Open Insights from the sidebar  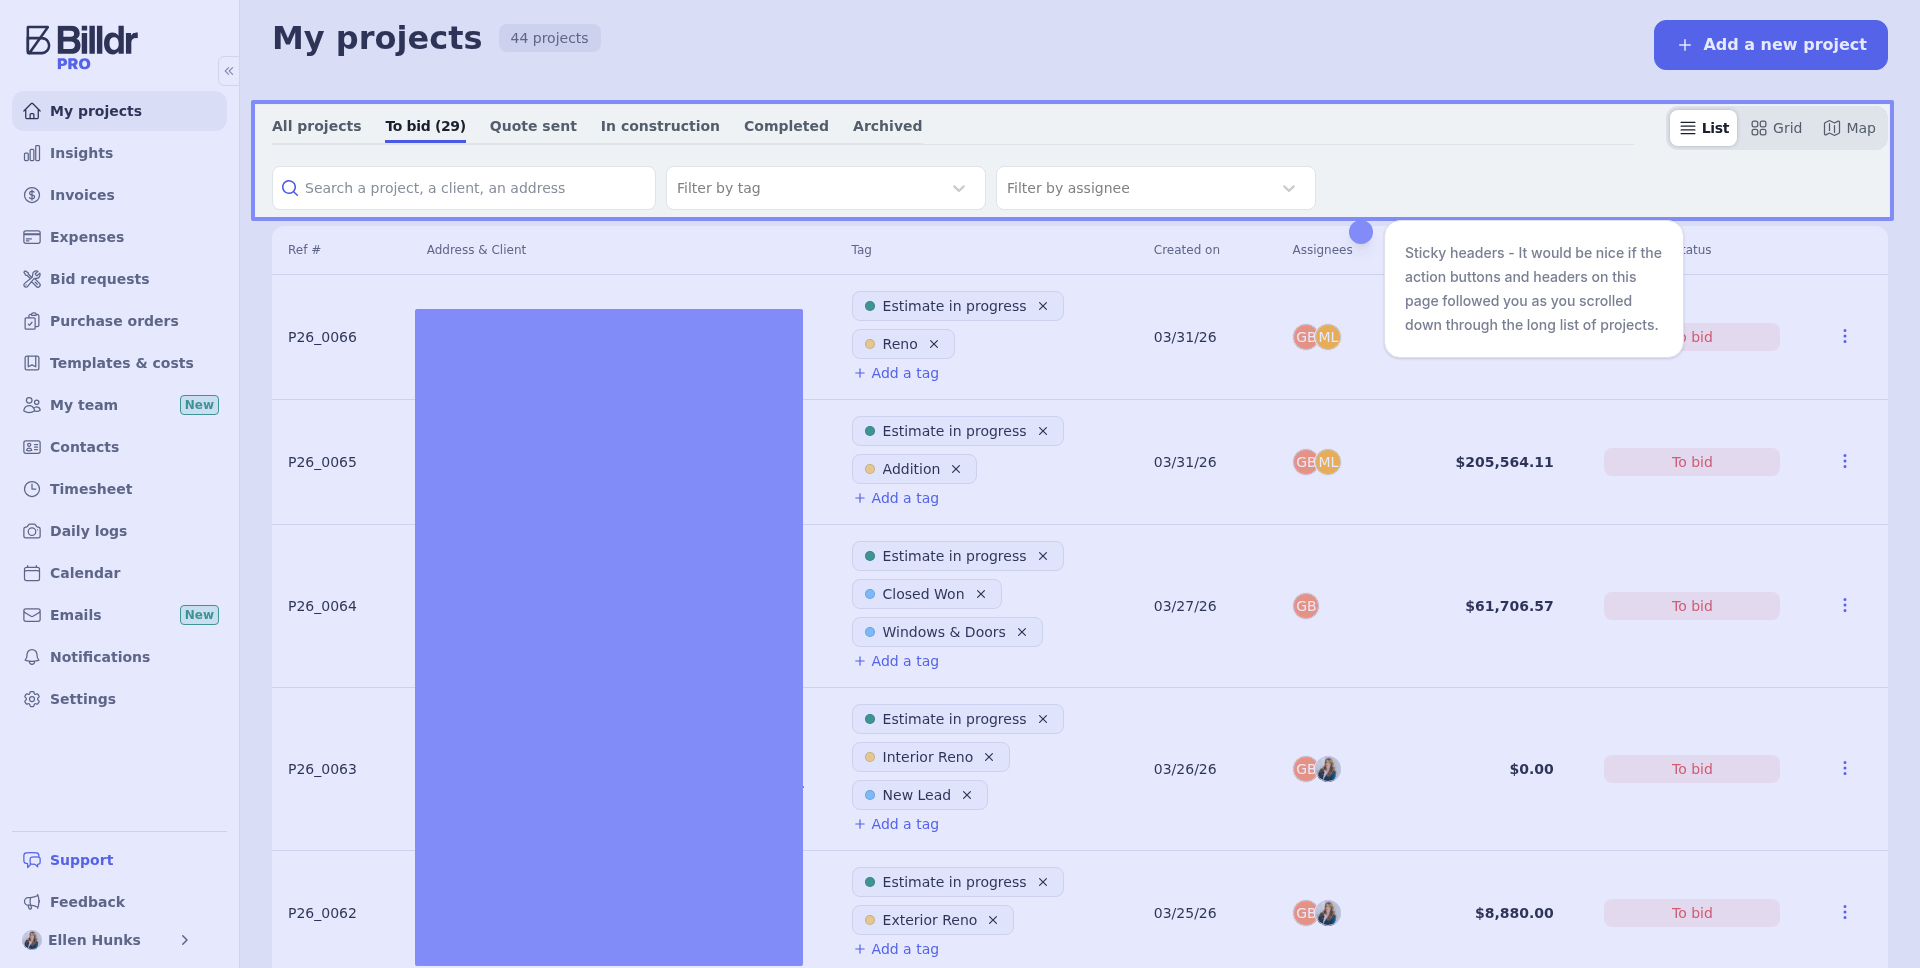(x=81, y=153)
